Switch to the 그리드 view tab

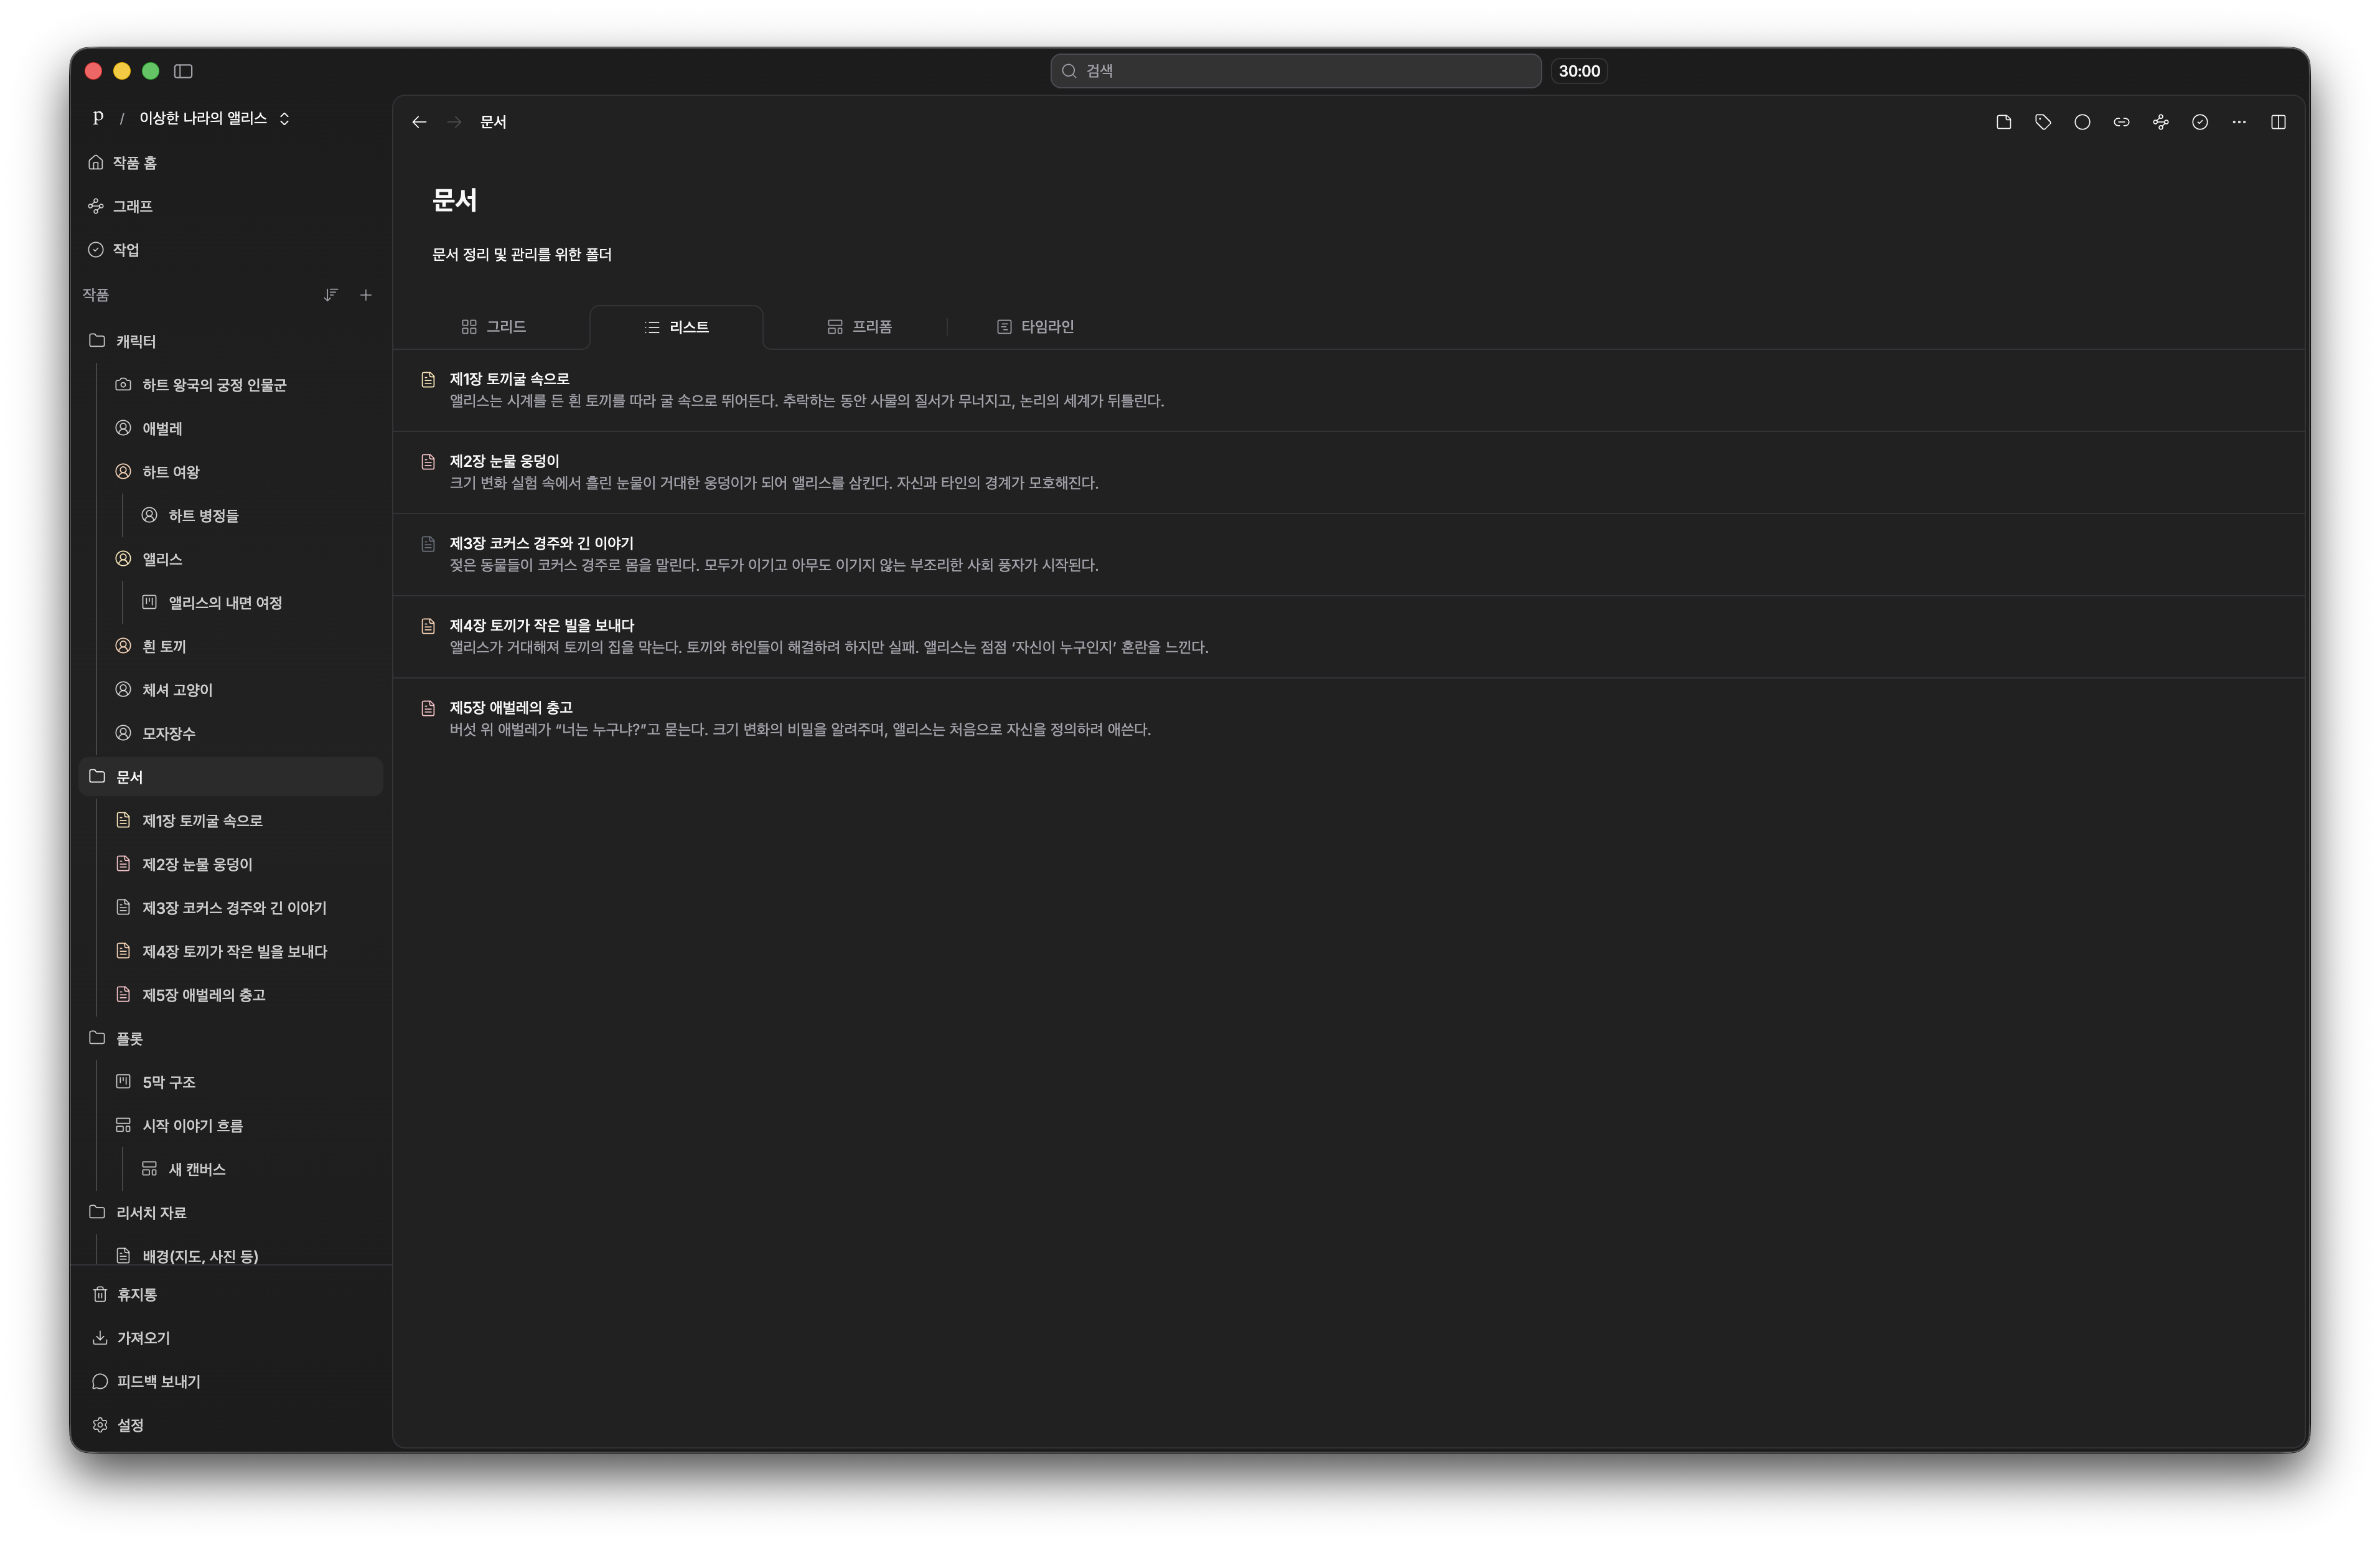[x=493, y=327]
